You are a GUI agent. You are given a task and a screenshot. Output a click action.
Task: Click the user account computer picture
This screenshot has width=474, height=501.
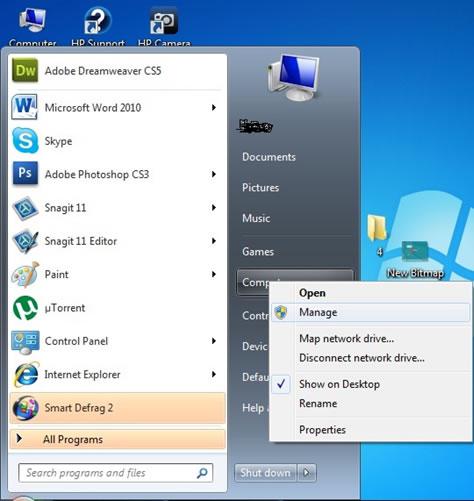pyautogui.click(x=294, y=77)
